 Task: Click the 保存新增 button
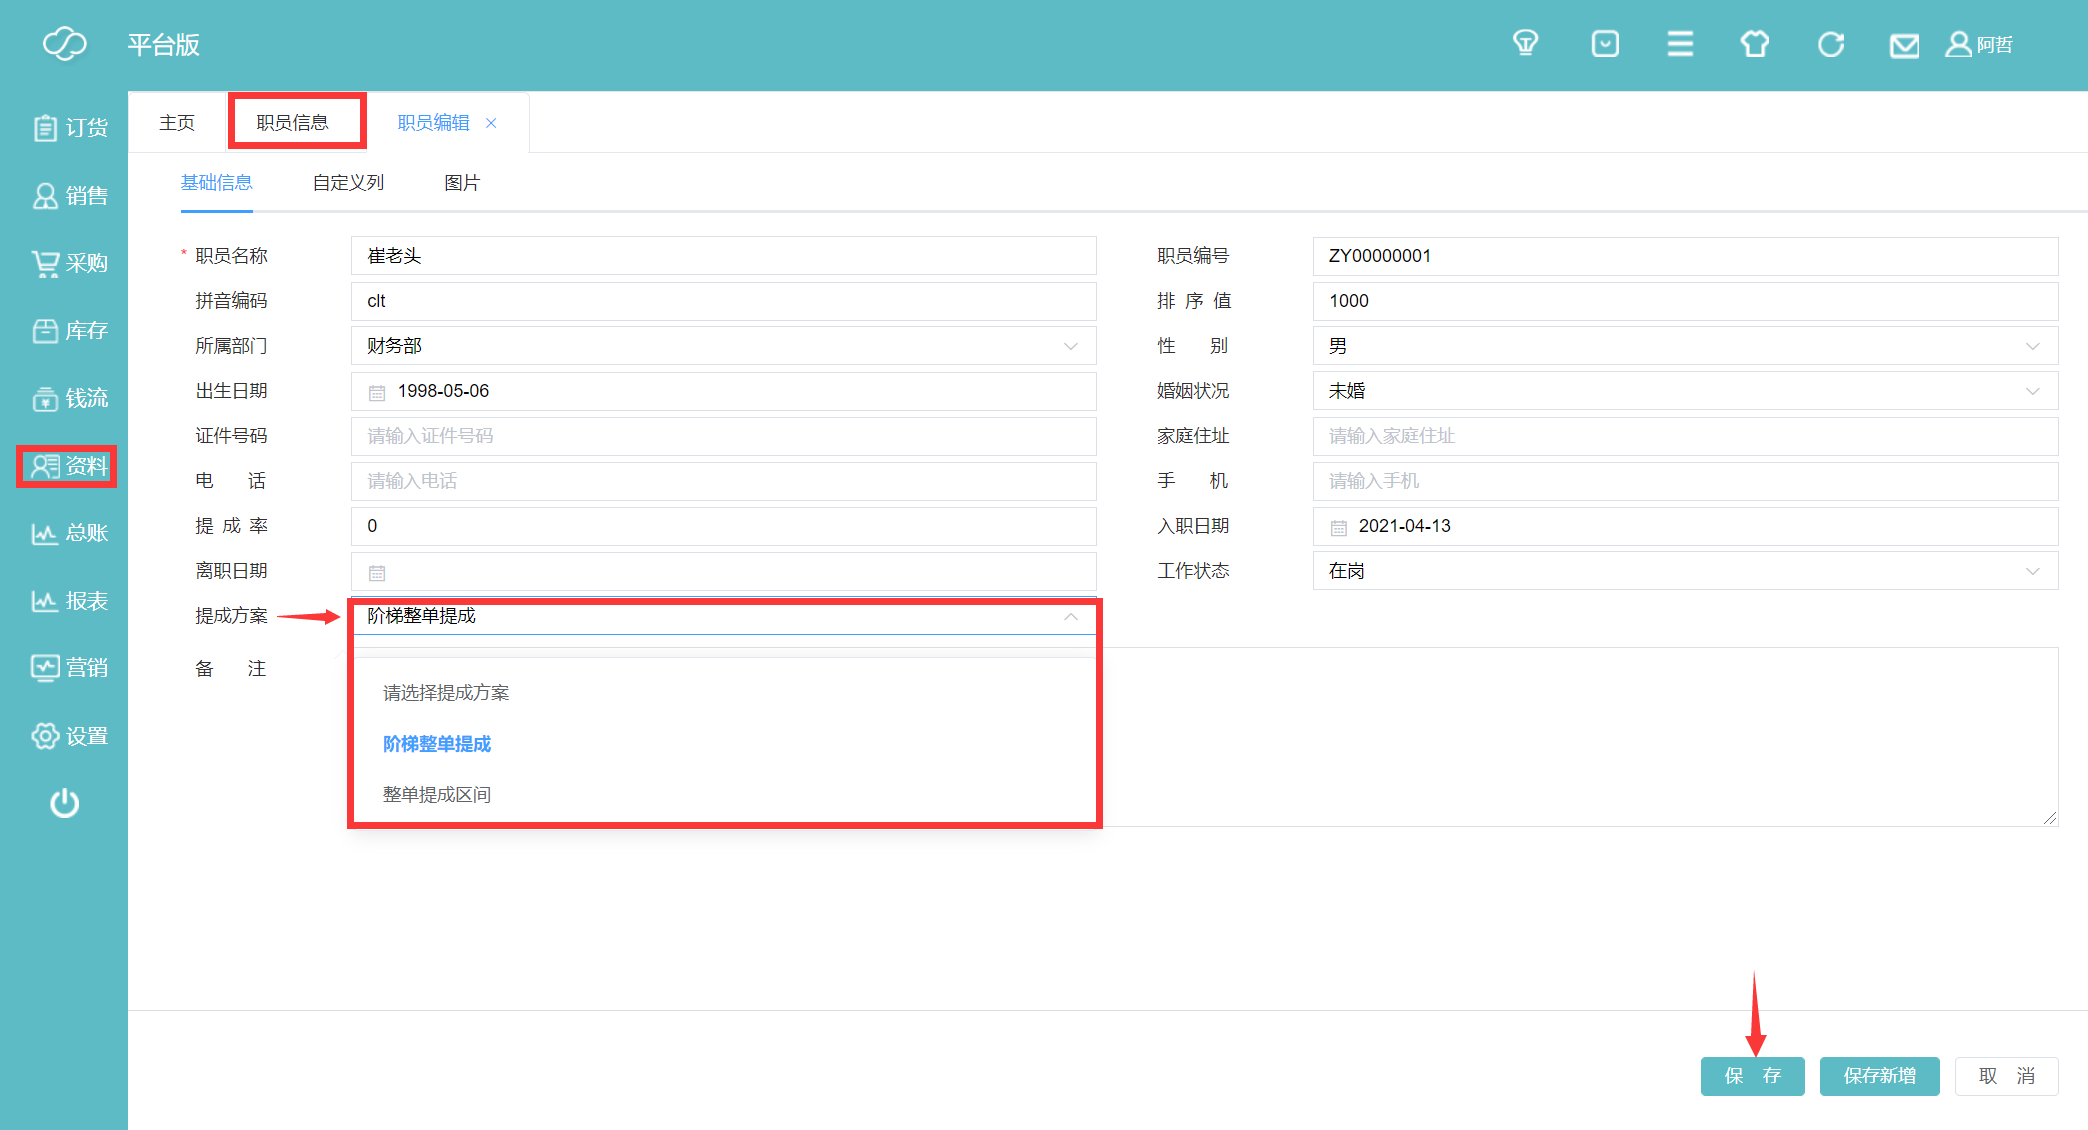(x=1879, y=1076)
